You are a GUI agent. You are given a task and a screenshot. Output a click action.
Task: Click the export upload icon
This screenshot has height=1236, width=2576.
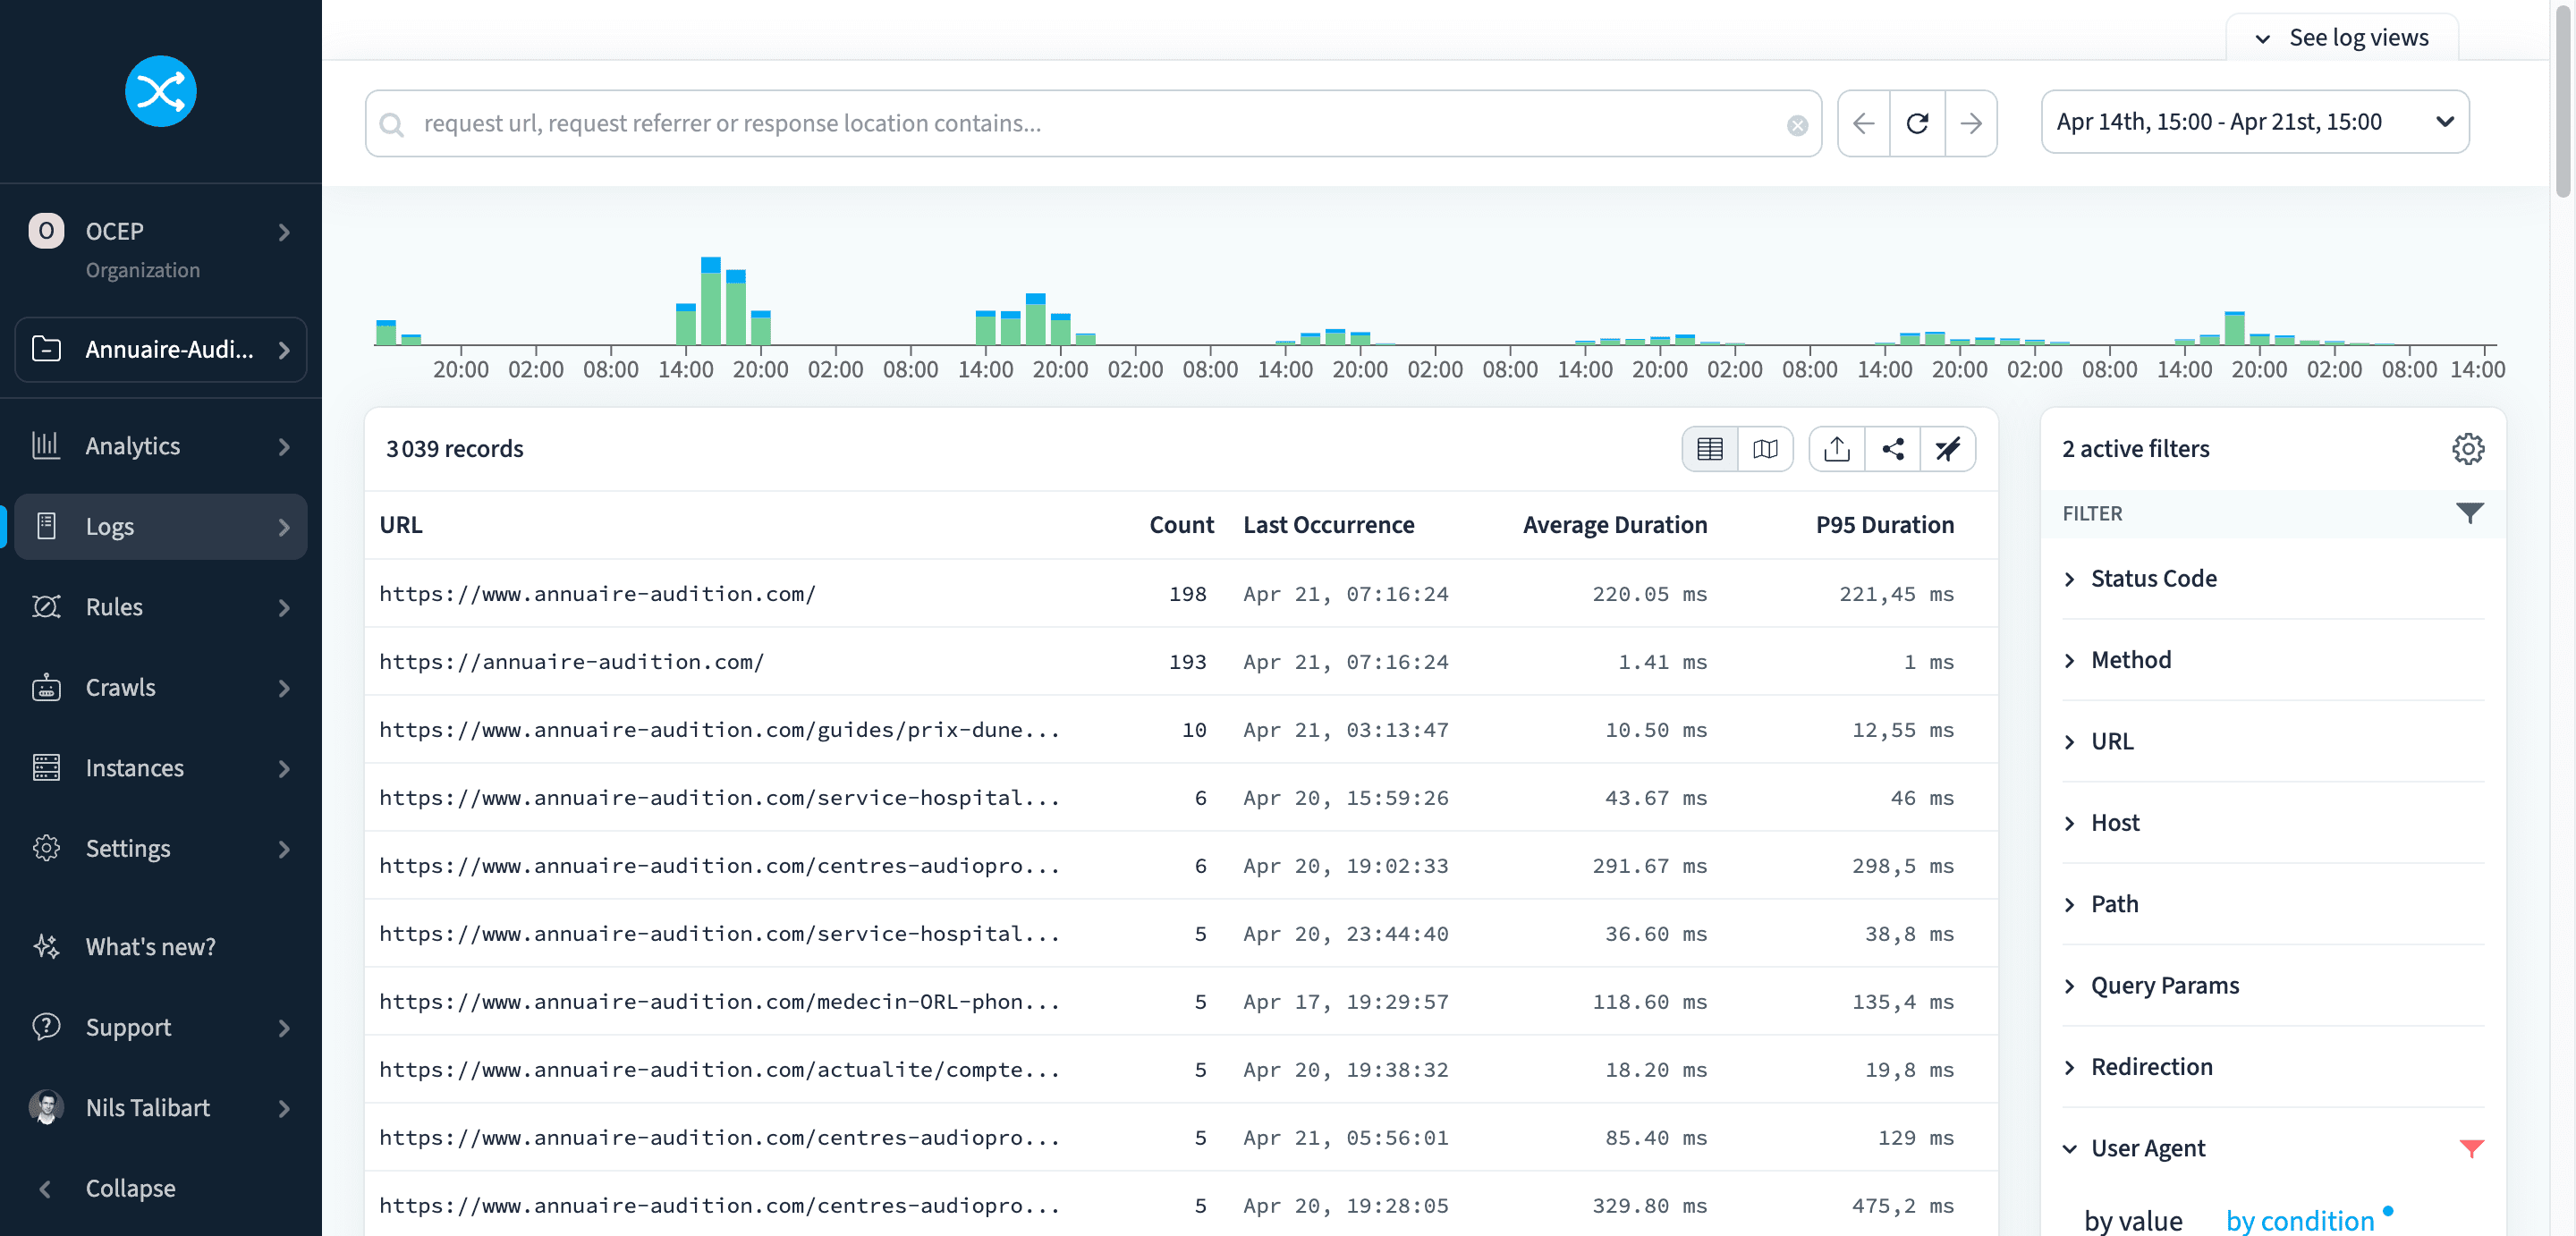coord(1836,449)
